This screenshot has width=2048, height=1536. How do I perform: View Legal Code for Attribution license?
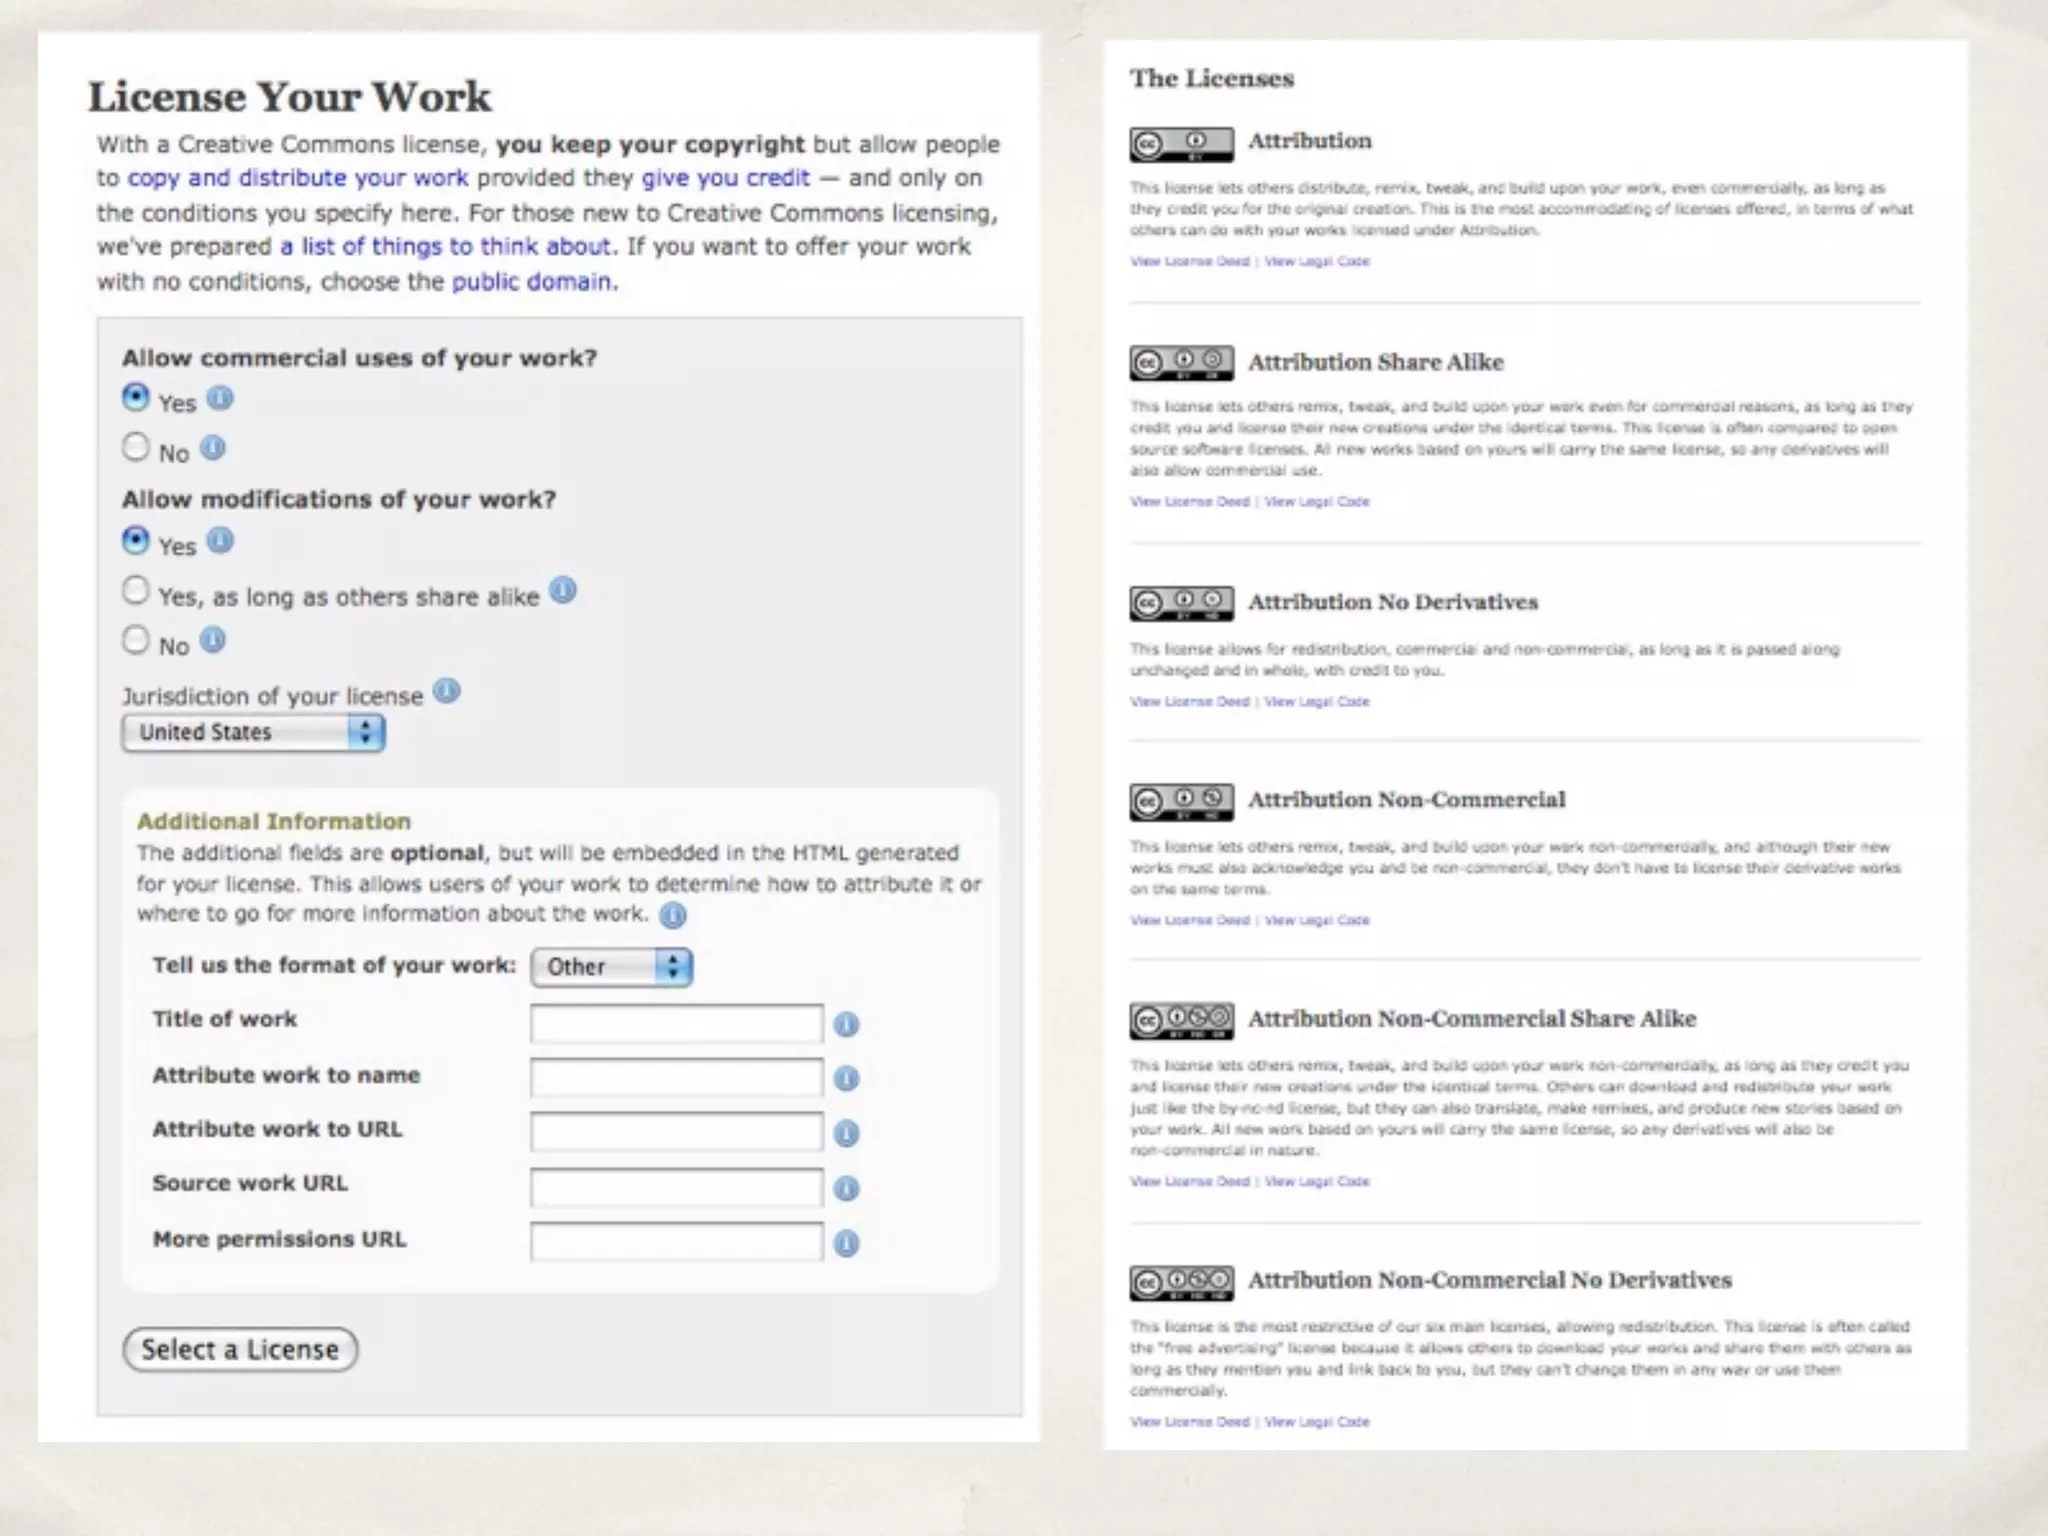point(1317,262)
